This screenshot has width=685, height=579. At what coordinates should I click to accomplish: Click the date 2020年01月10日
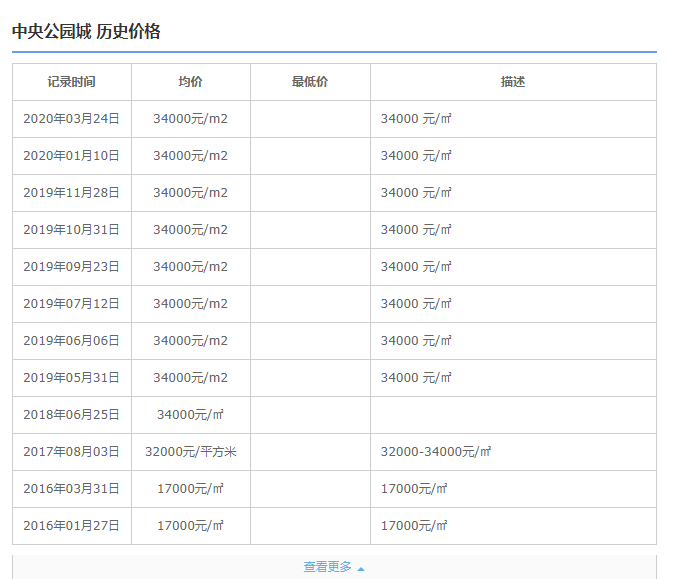[71, 156]
